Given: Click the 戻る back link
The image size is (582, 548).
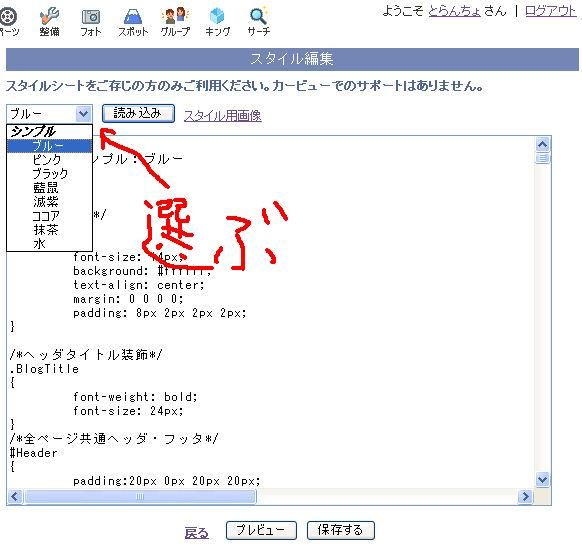Looking at the screenshot, I should (197, 534).
